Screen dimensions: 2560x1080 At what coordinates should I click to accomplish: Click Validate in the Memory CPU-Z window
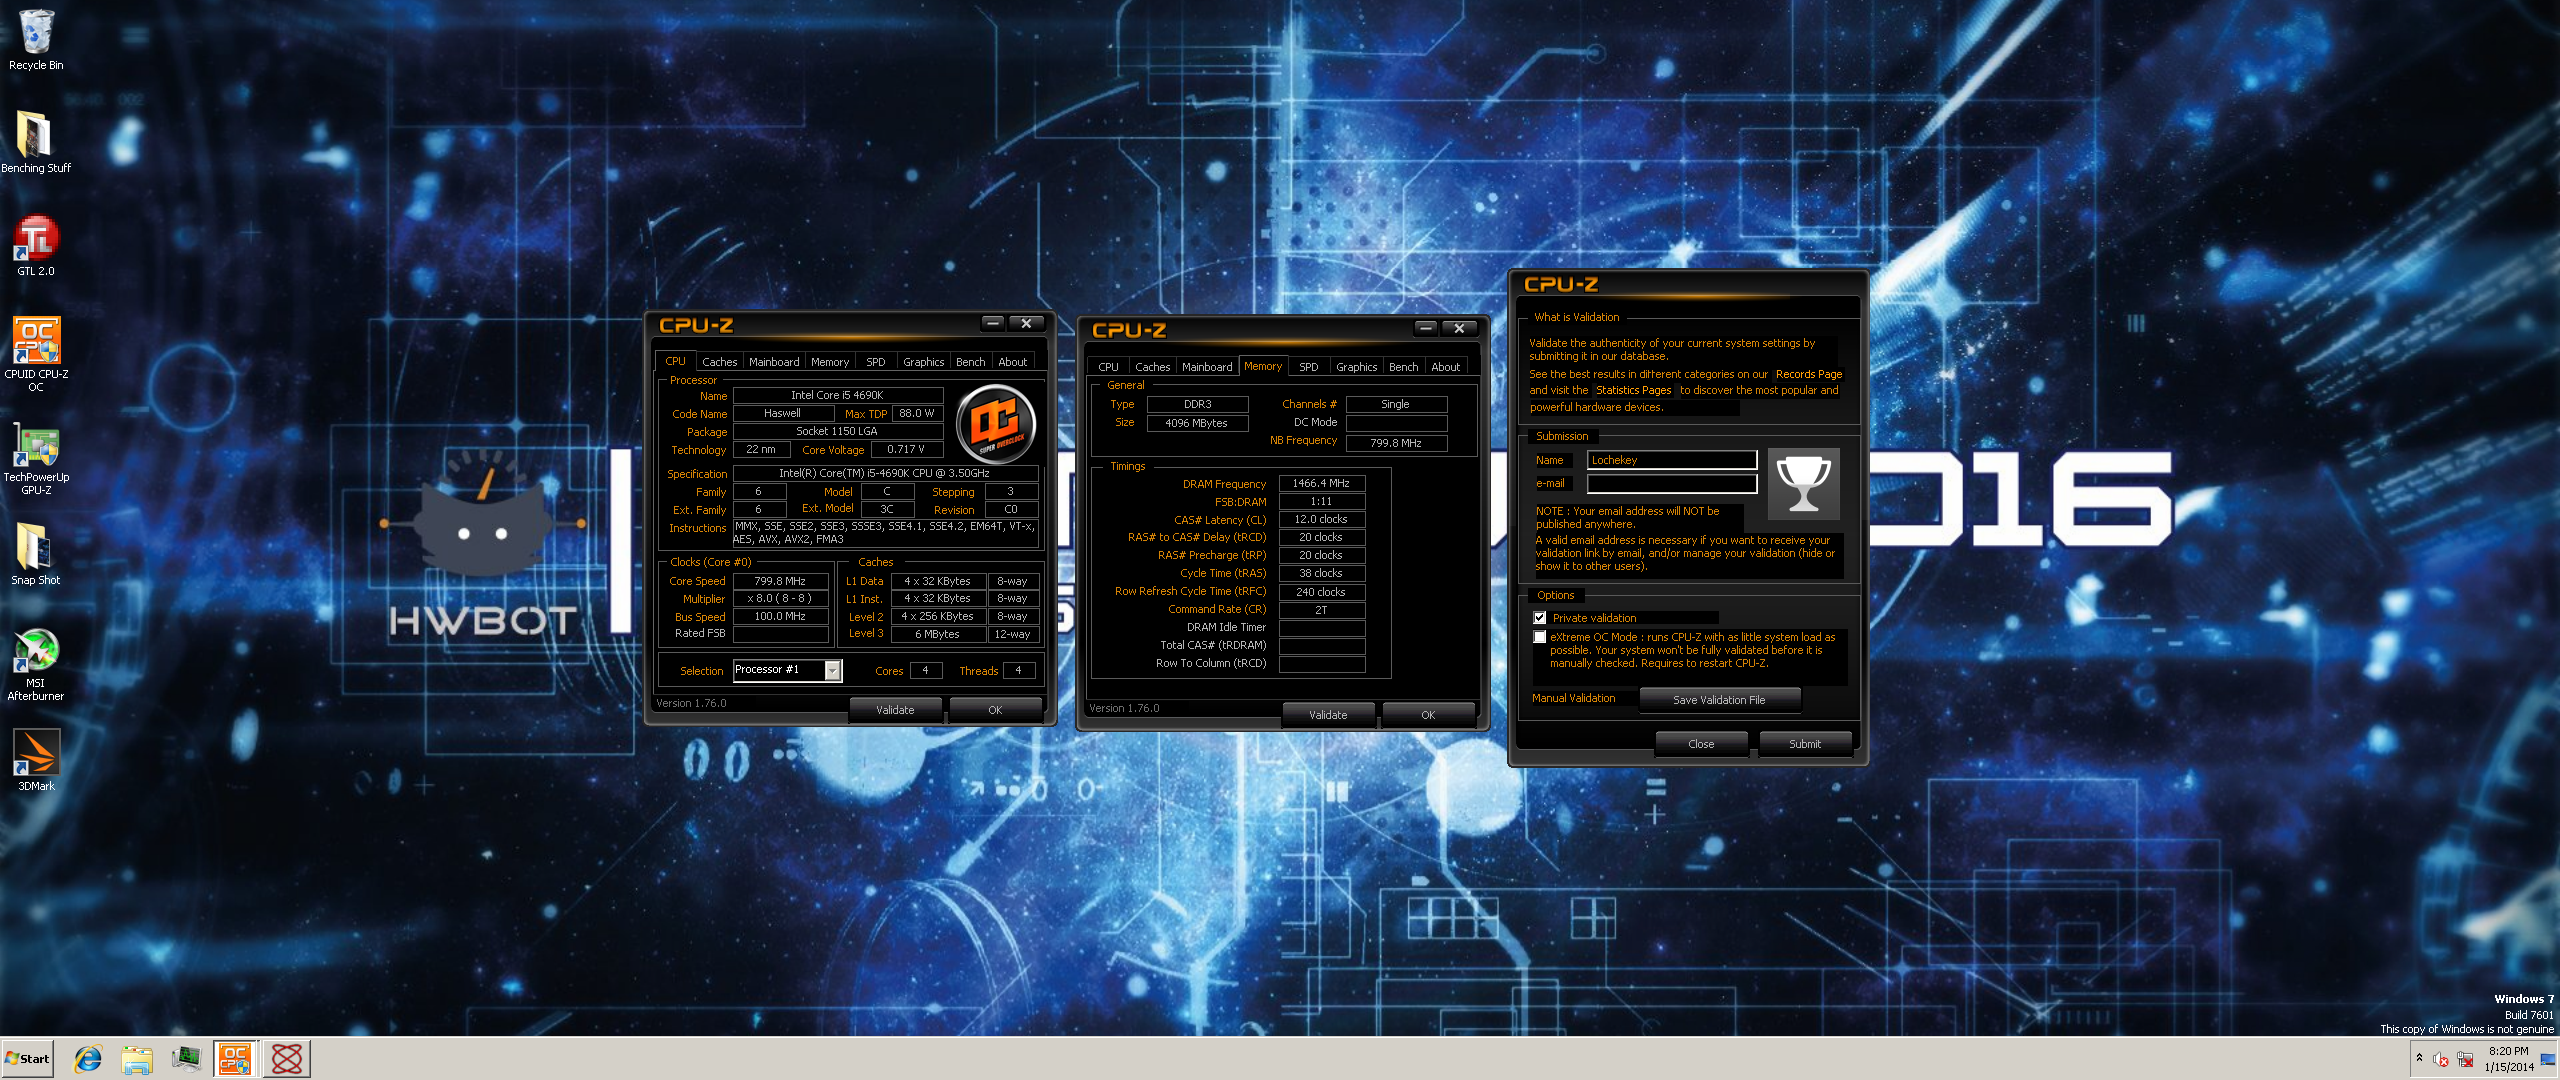1328,715
